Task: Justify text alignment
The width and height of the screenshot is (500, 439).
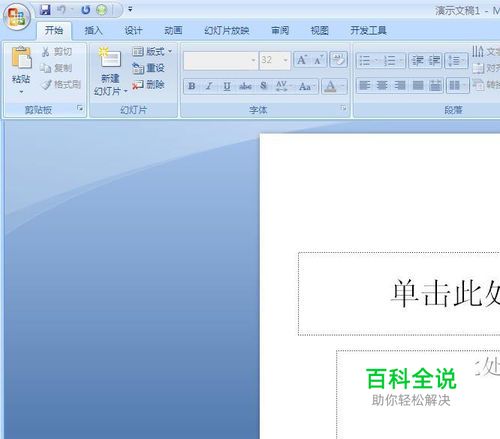Action: pyautogui.click(x=418, y=86)
